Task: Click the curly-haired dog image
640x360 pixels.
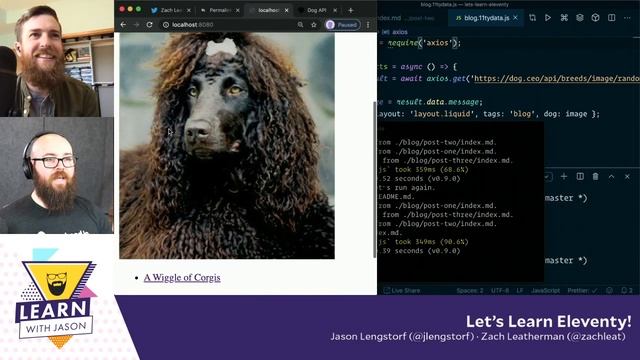Action: [227, 146]
